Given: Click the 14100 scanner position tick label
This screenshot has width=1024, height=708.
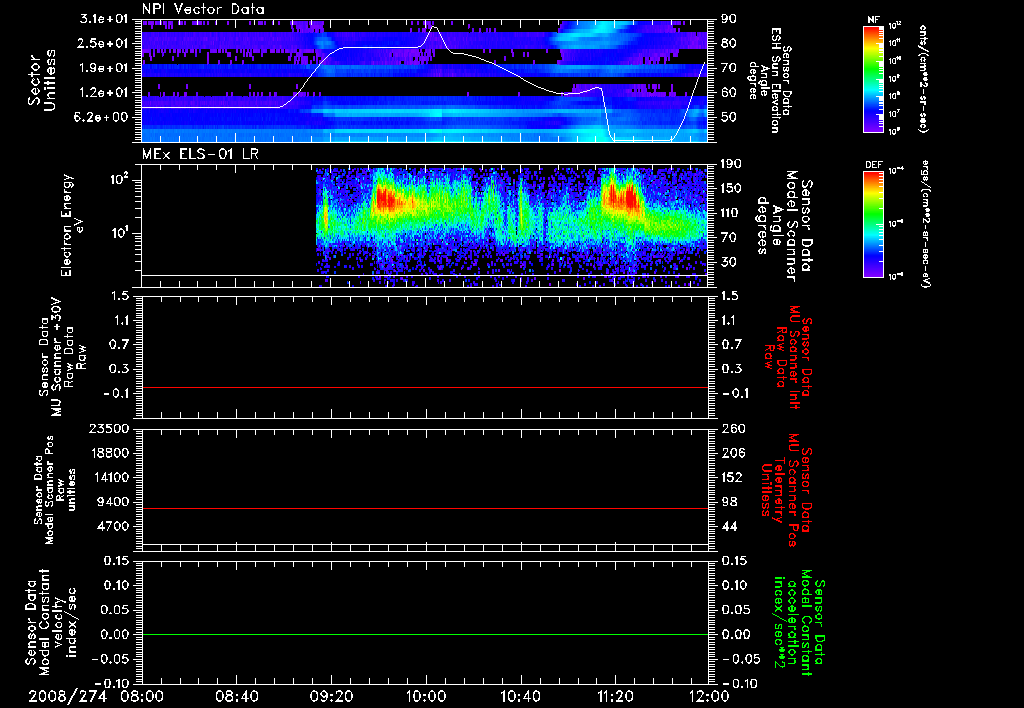Looking at the screenshot, I should [x=108, y=477].
